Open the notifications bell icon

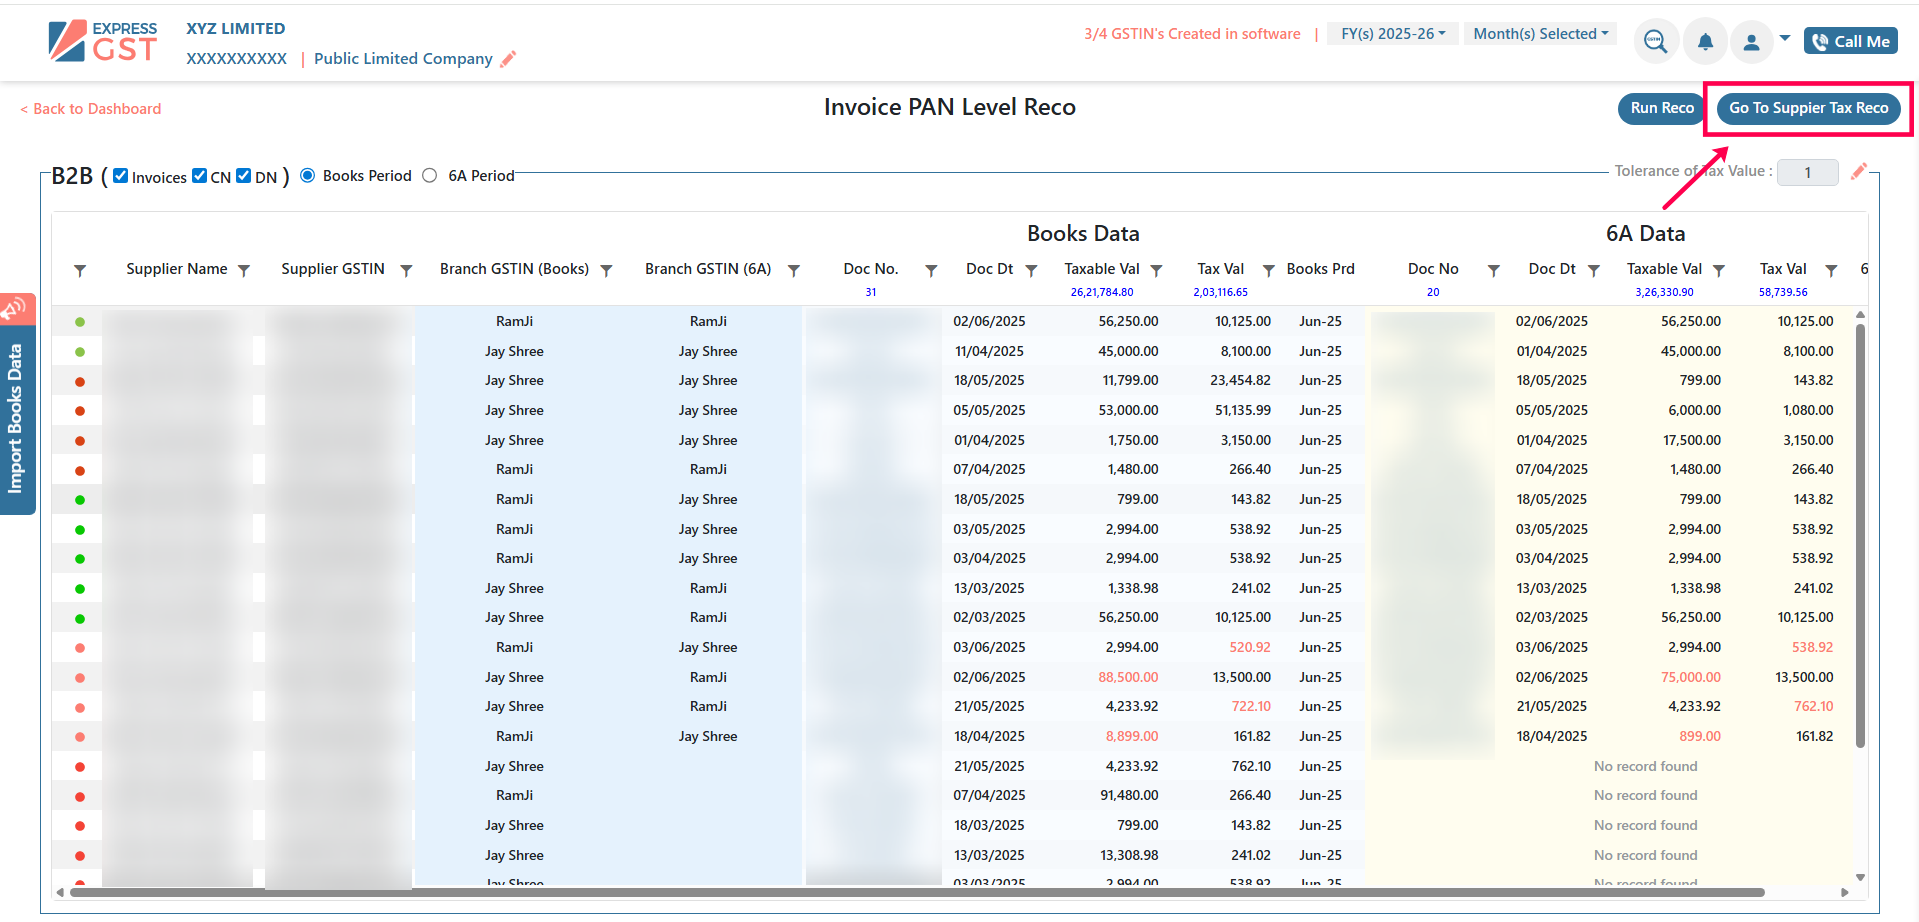1705,42
